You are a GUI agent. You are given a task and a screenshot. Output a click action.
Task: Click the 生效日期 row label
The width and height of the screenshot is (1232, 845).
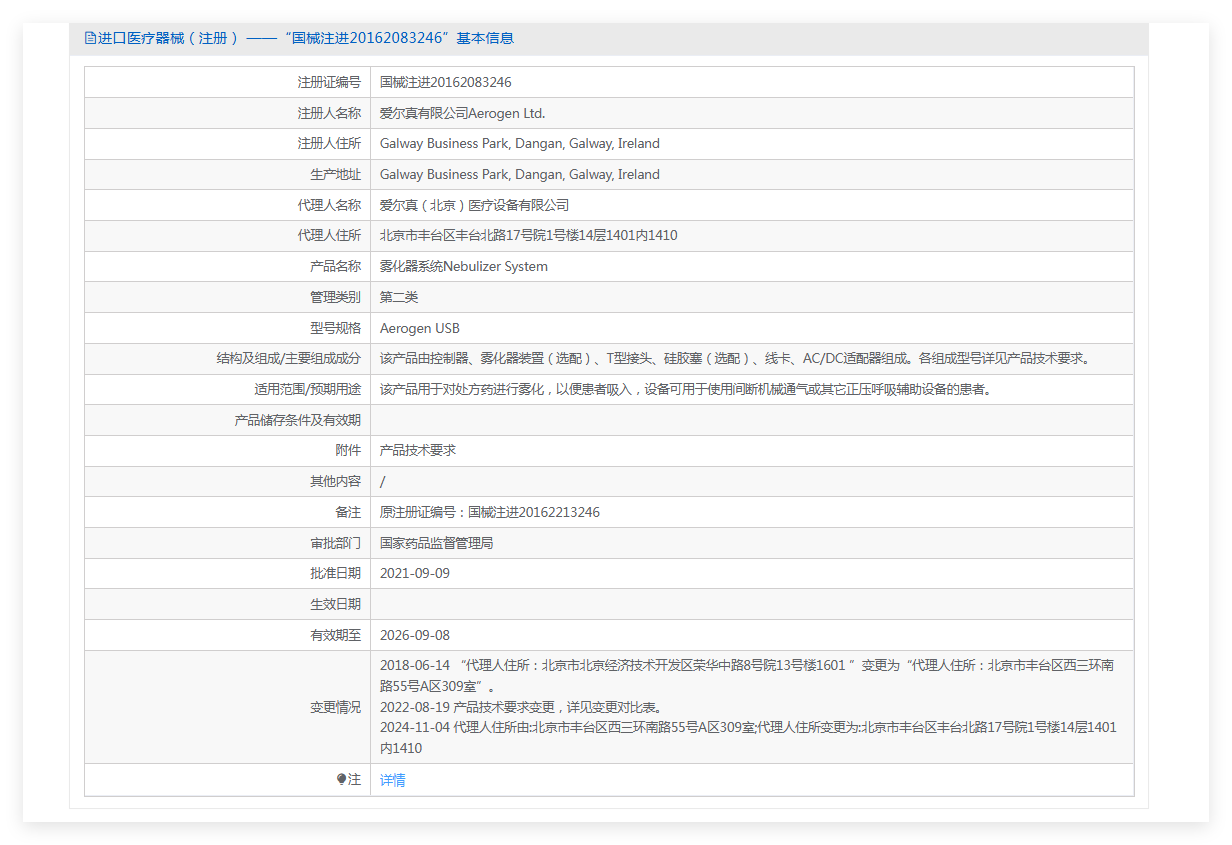(x=335, y=605)
